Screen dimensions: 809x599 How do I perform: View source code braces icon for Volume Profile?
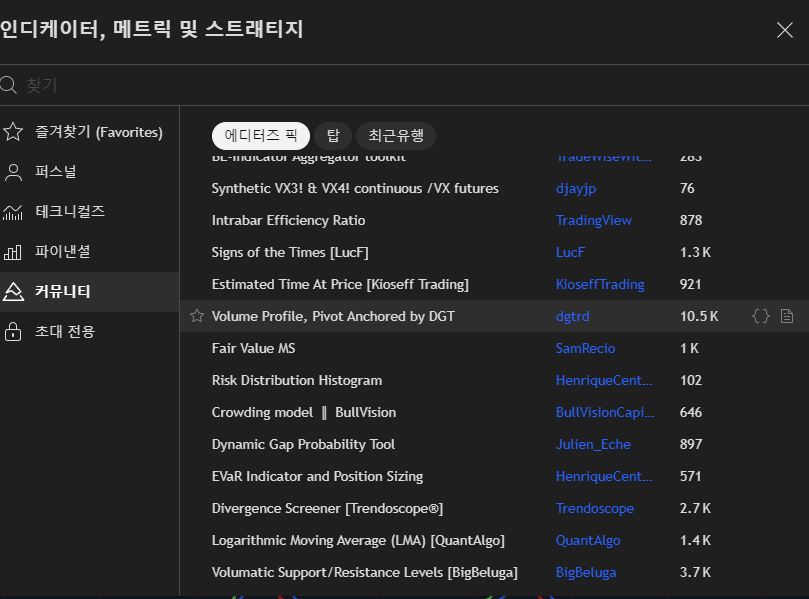click(761, 316)
